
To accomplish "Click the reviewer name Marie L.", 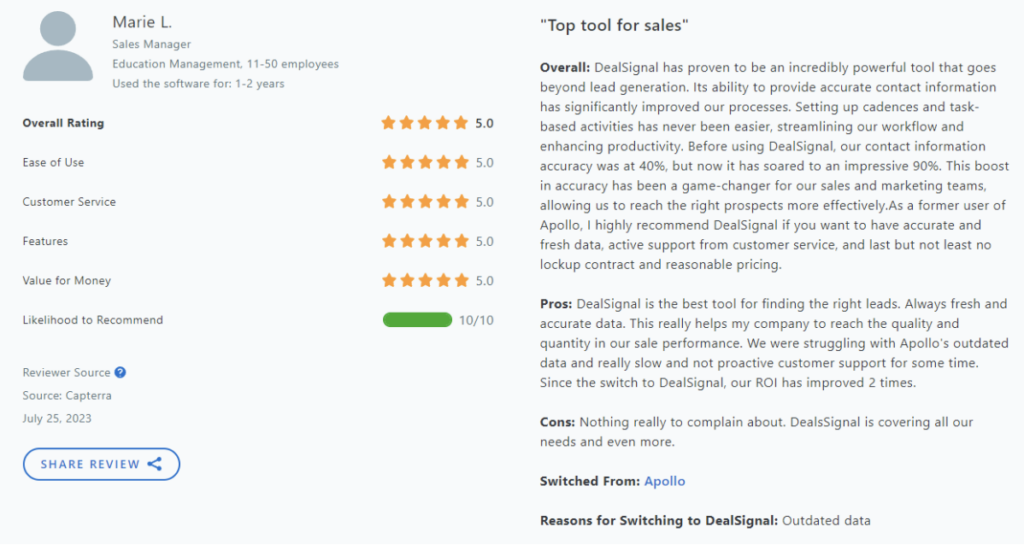I will 142,22.
